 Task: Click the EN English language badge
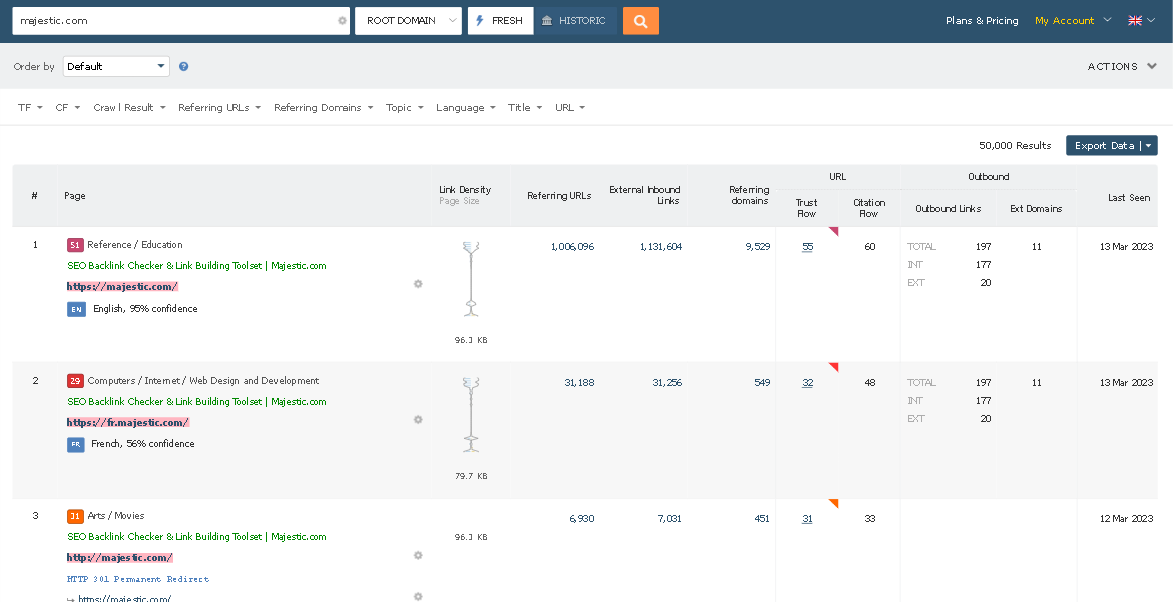pos(76,309)
